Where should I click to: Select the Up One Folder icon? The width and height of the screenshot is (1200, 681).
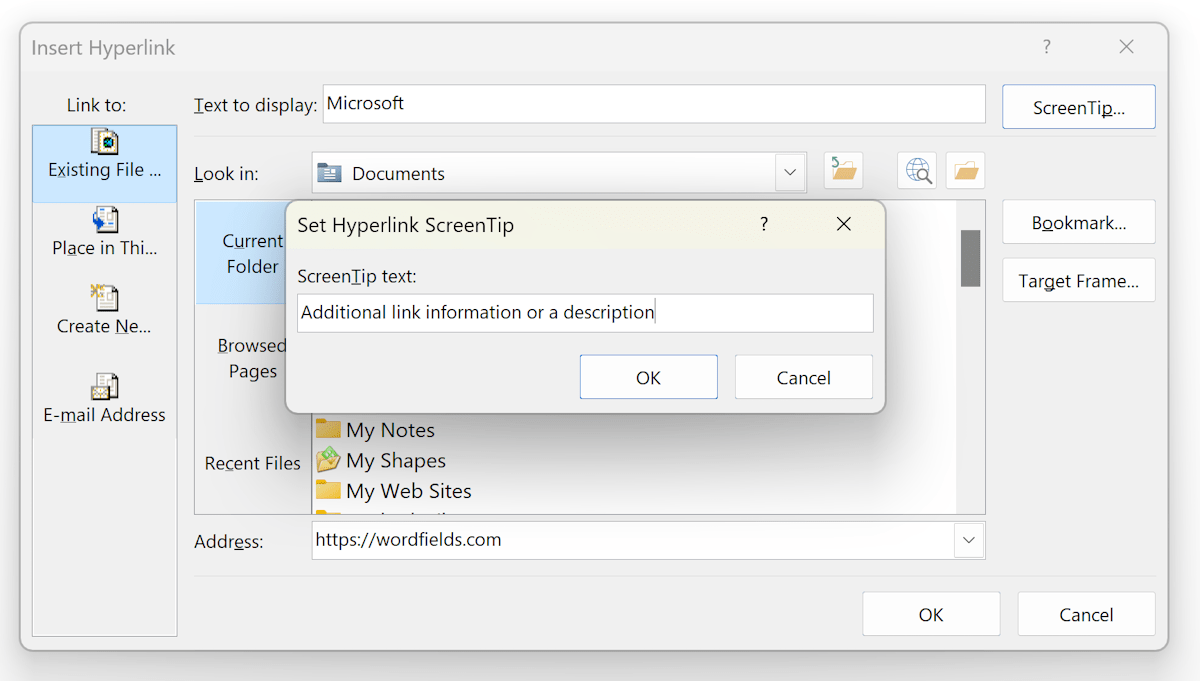pos(843,170)
